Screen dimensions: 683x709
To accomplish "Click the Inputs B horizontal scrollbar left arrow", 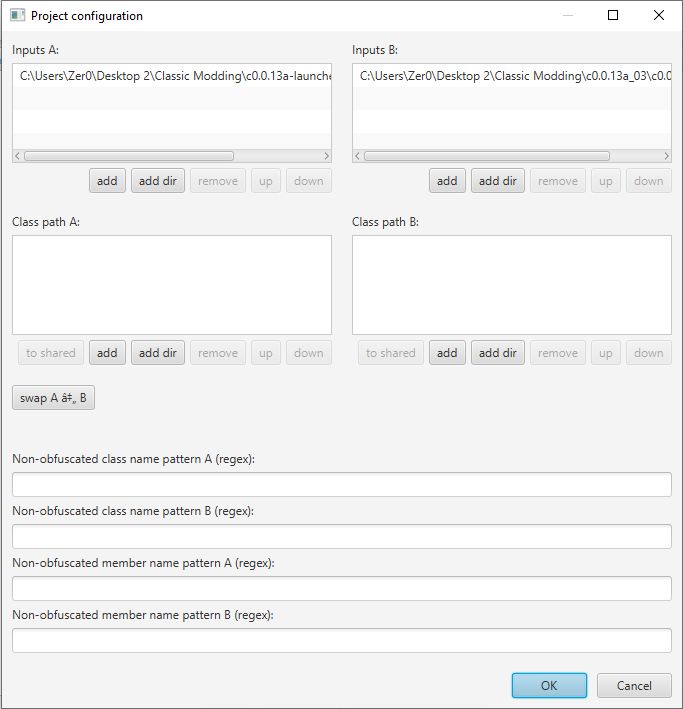I will (358, 156).
